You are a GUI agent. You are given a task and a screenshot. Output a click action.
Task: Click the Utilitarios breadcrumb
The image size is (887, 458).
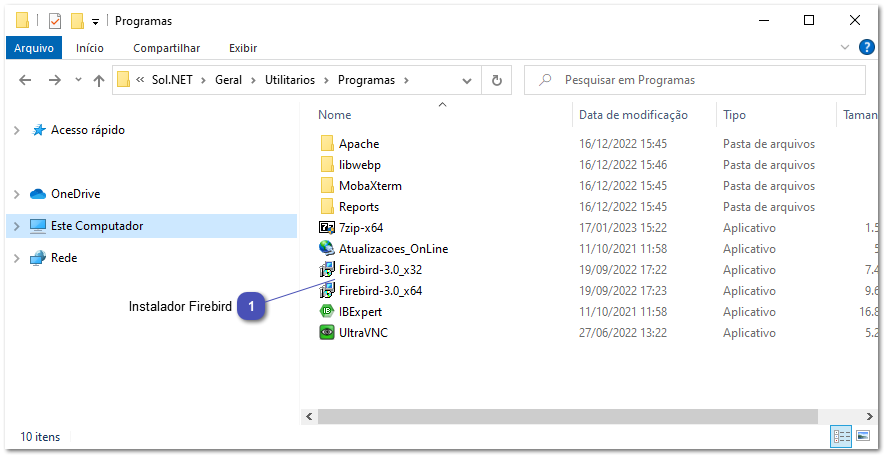point(290,80)
